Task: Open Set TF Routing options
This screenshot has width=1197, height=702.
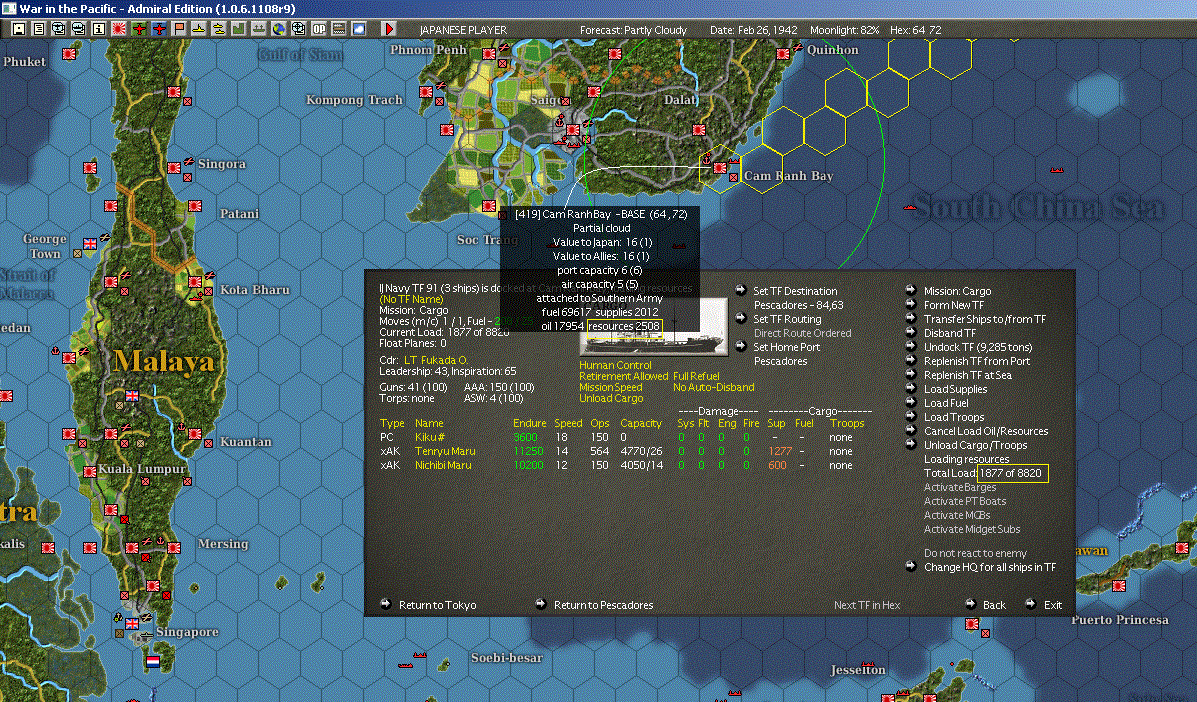Action: [787, 319]
